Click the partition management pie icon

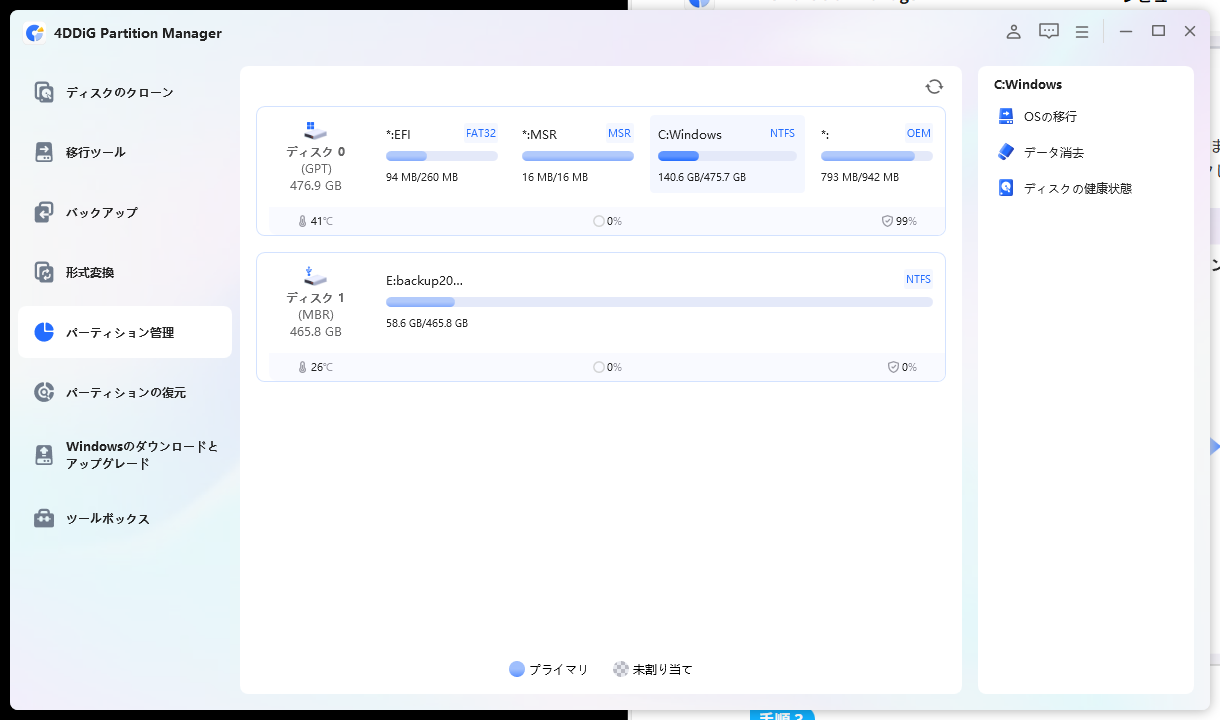coord(44,333)
